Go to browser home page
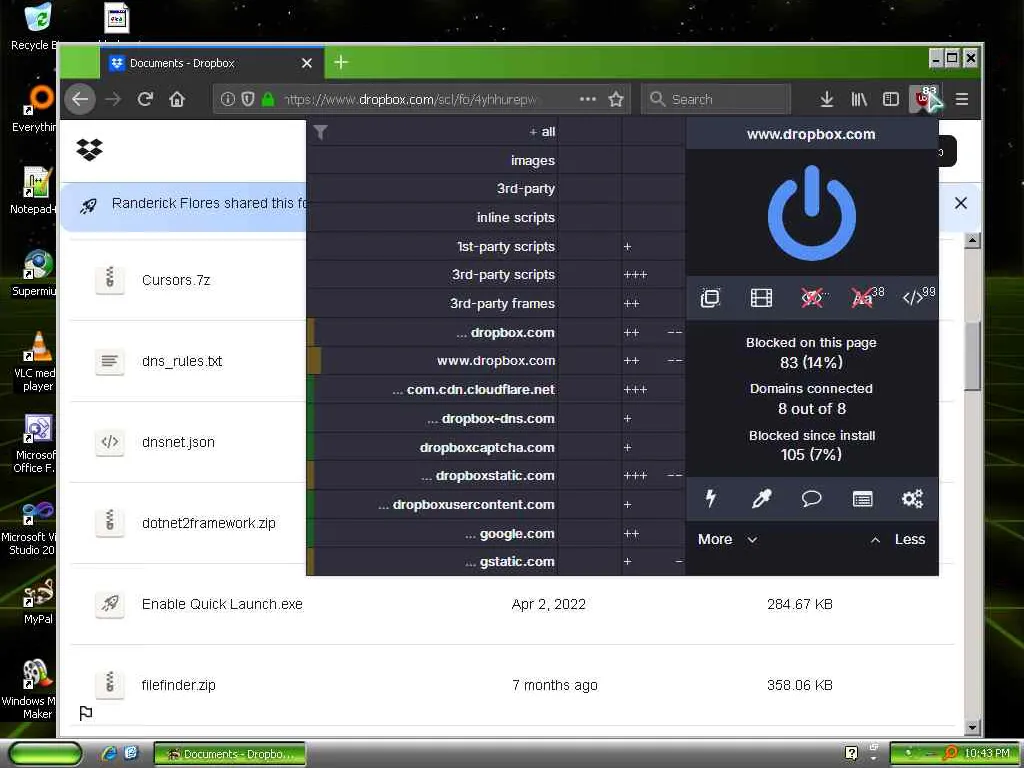This screenshot has width=1024, height=768. (177, 99)
